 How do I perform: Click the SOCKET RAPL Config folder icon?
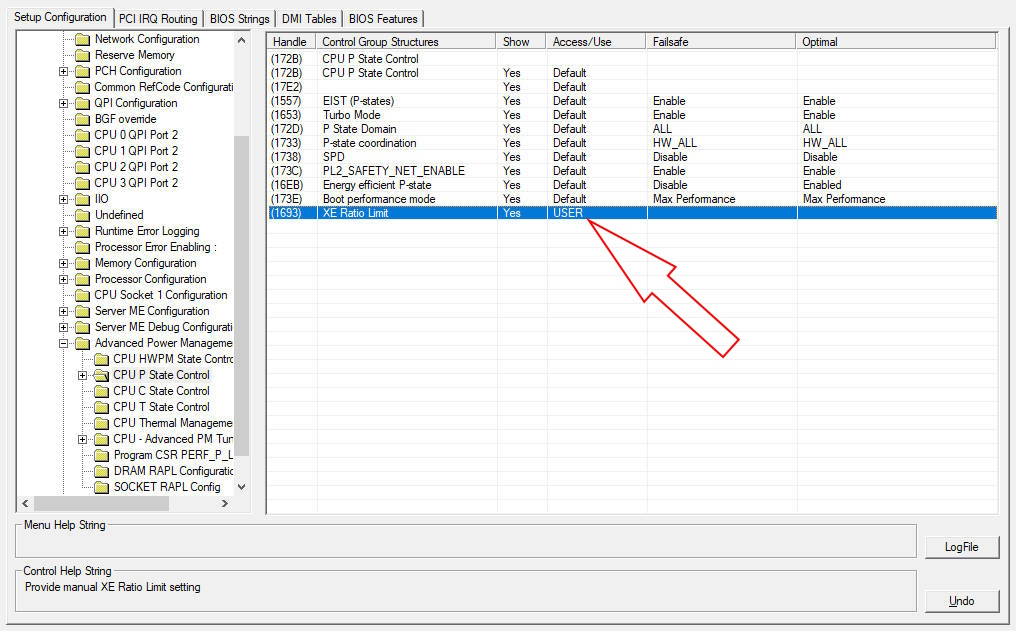[101, 487]
